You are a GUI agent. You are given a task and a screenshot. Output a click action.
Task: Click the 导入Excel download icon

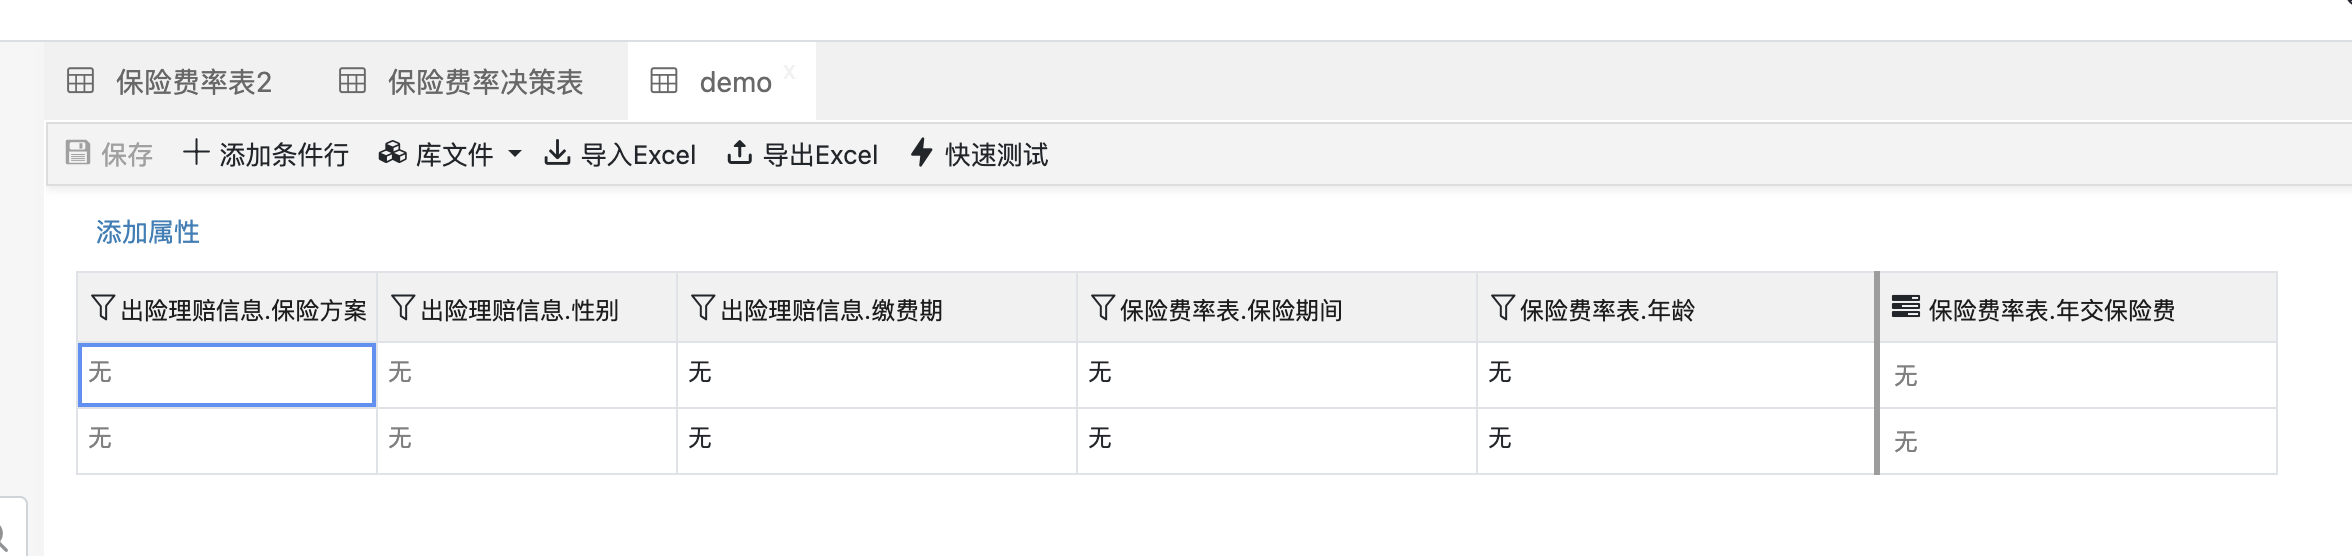click(557, 153)
